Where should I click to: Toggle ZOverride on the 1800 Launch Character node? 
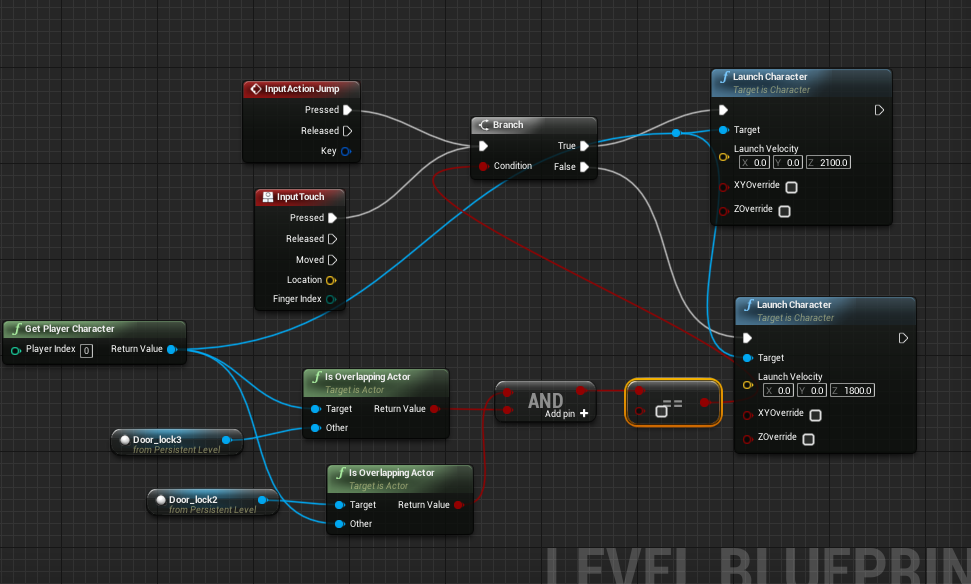tap(808, 439)
